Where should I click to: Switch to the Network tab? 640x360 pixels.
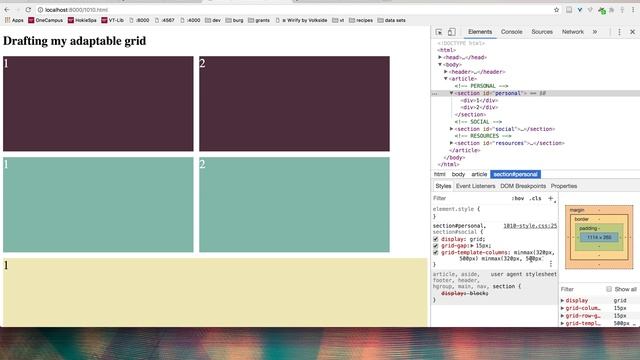[573, 32]
